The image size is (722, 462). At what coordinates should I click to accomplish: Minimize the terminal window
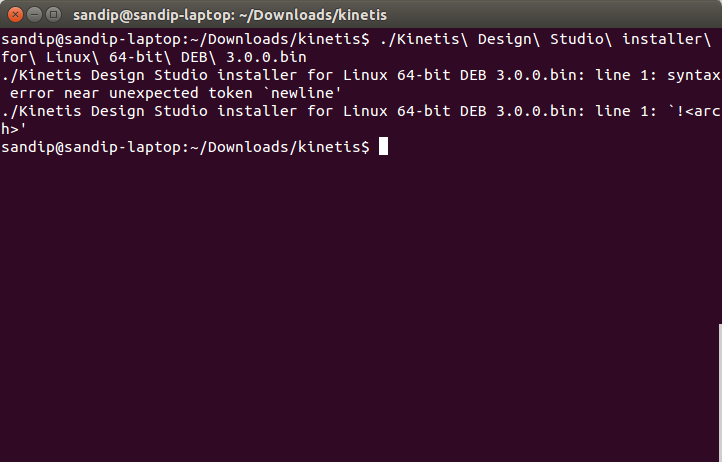pos(33,14)
